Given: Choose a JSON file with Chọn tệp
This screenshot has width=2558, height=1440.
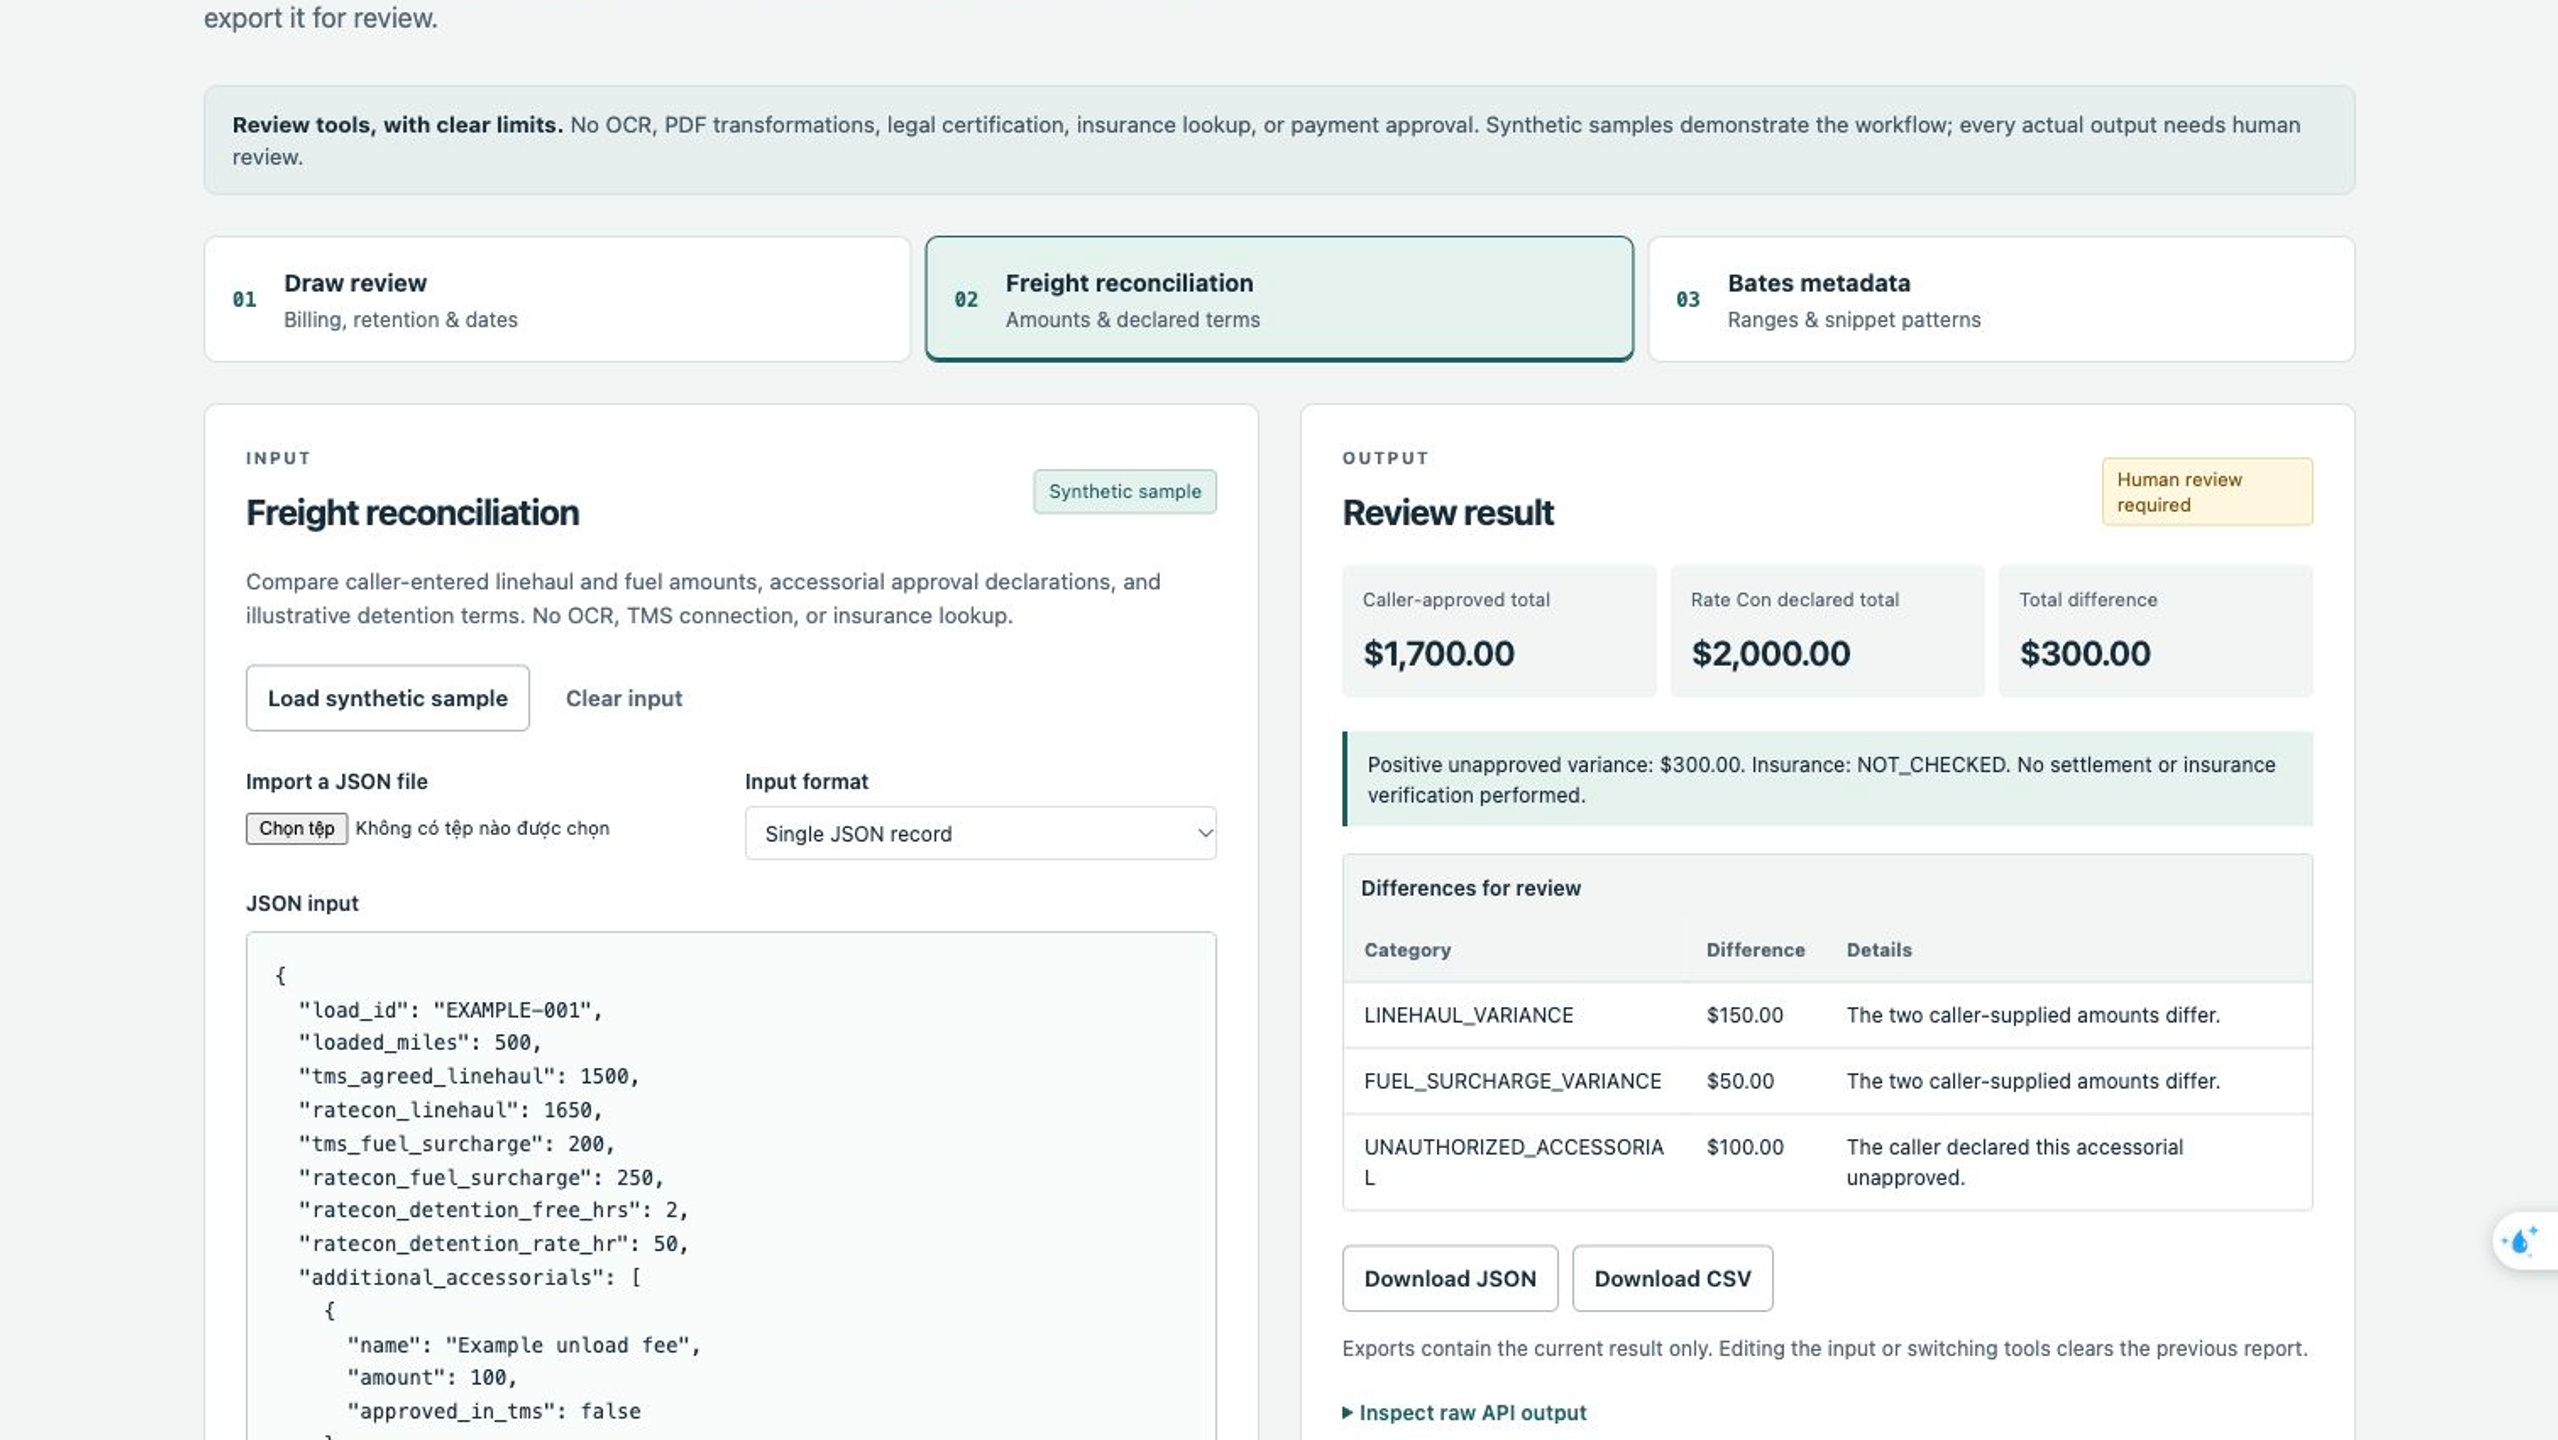Looking at the screenshot, I should tap(297, 828).
